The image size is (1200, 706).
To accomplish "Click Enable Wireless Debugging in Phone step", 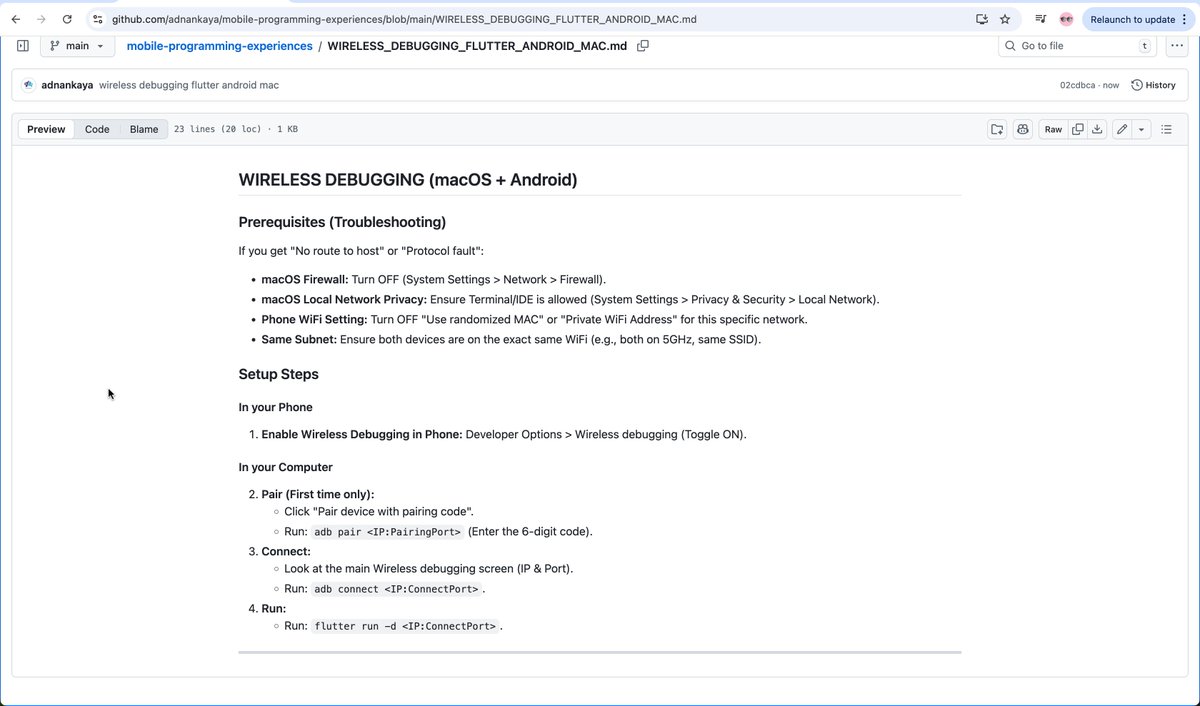I will click(x=504, y=434).
